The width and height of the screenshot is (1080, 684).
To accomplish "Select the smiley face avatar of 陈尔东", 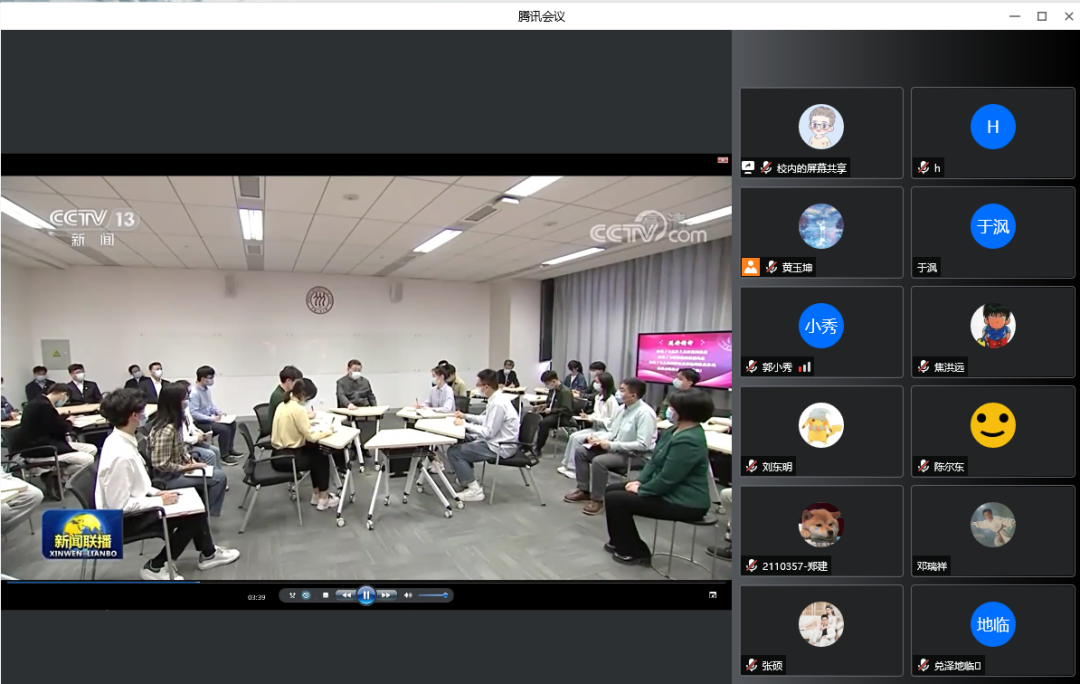I will [x=992, y=425].
